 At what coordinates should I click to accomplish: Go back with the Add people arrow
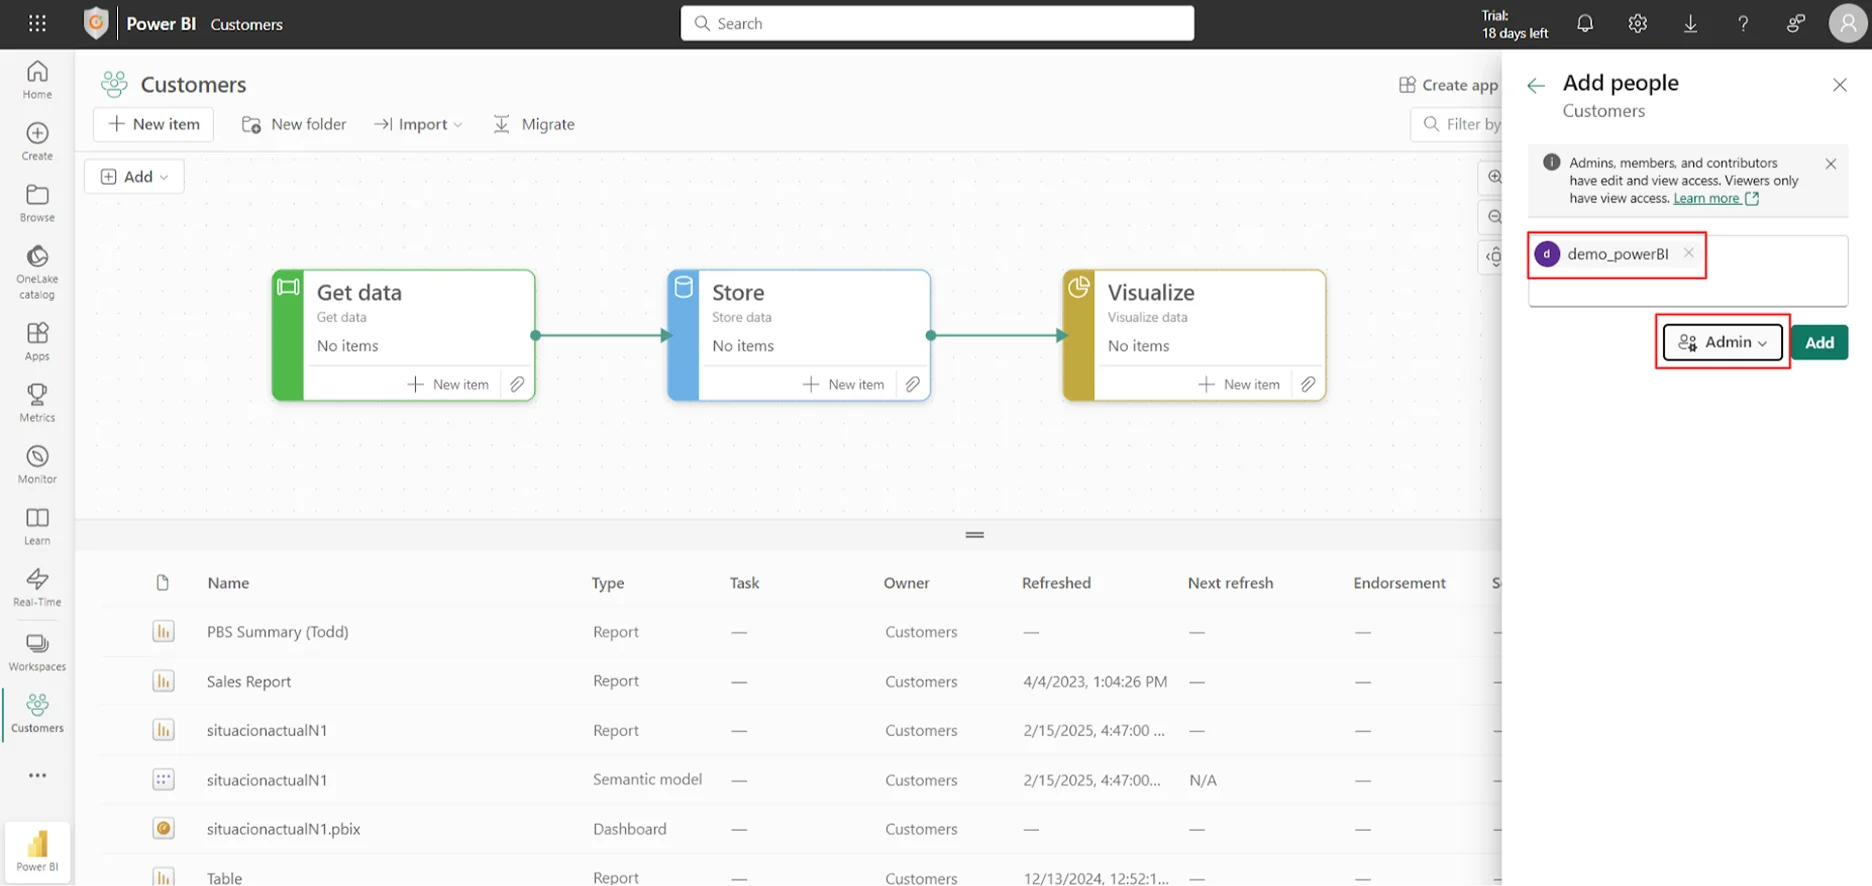(1536, 86)
